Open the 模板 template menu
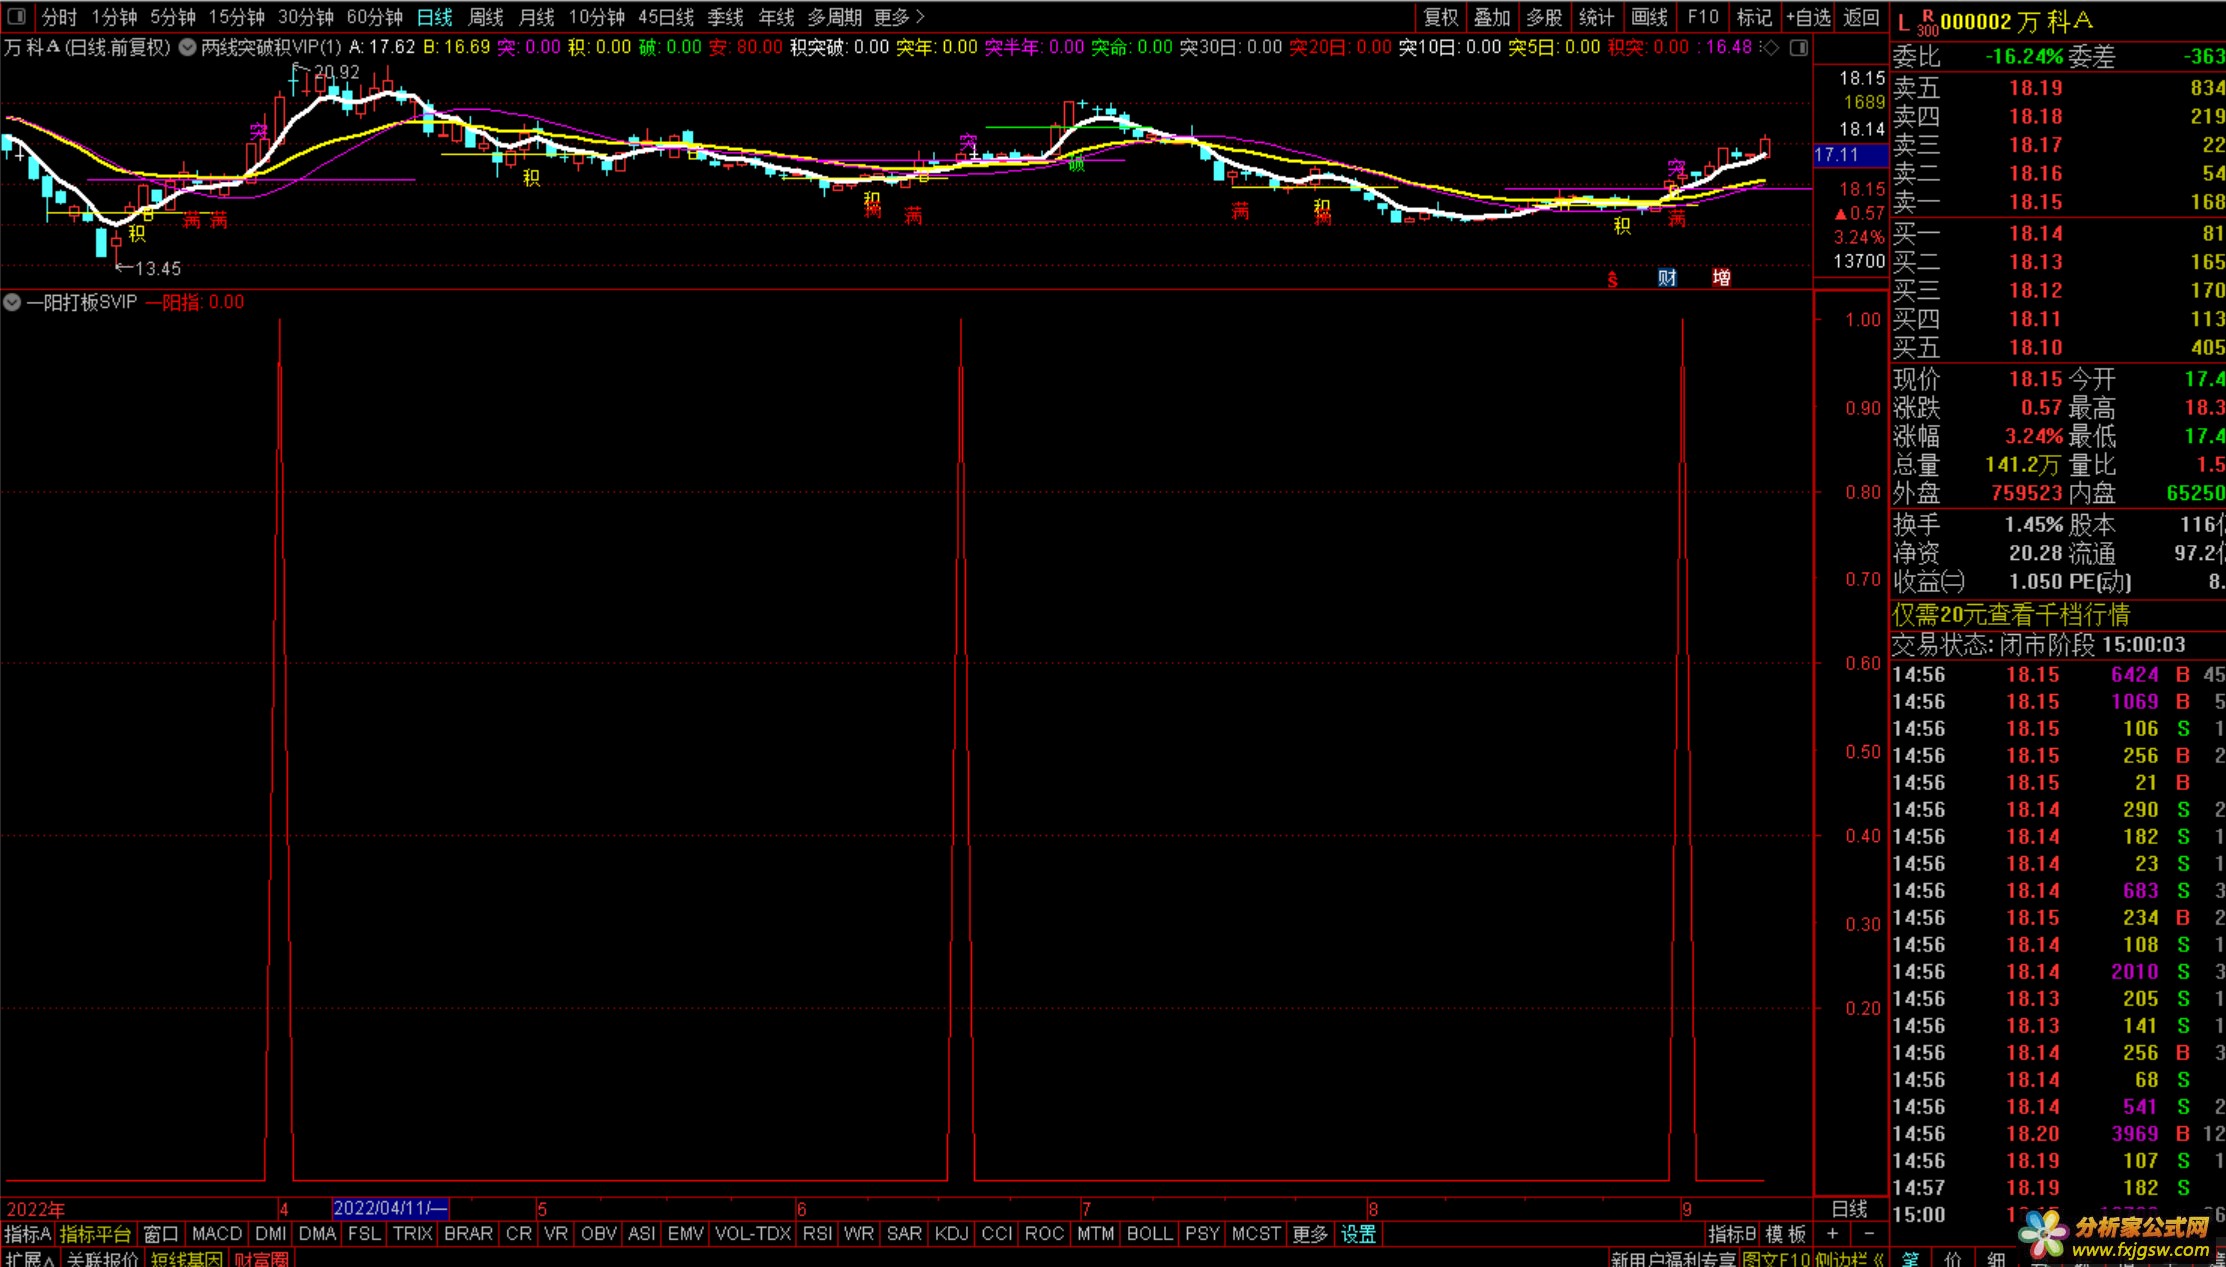The height and width of the screenshot is (1267, 2226). (x=1786, y=1234)
